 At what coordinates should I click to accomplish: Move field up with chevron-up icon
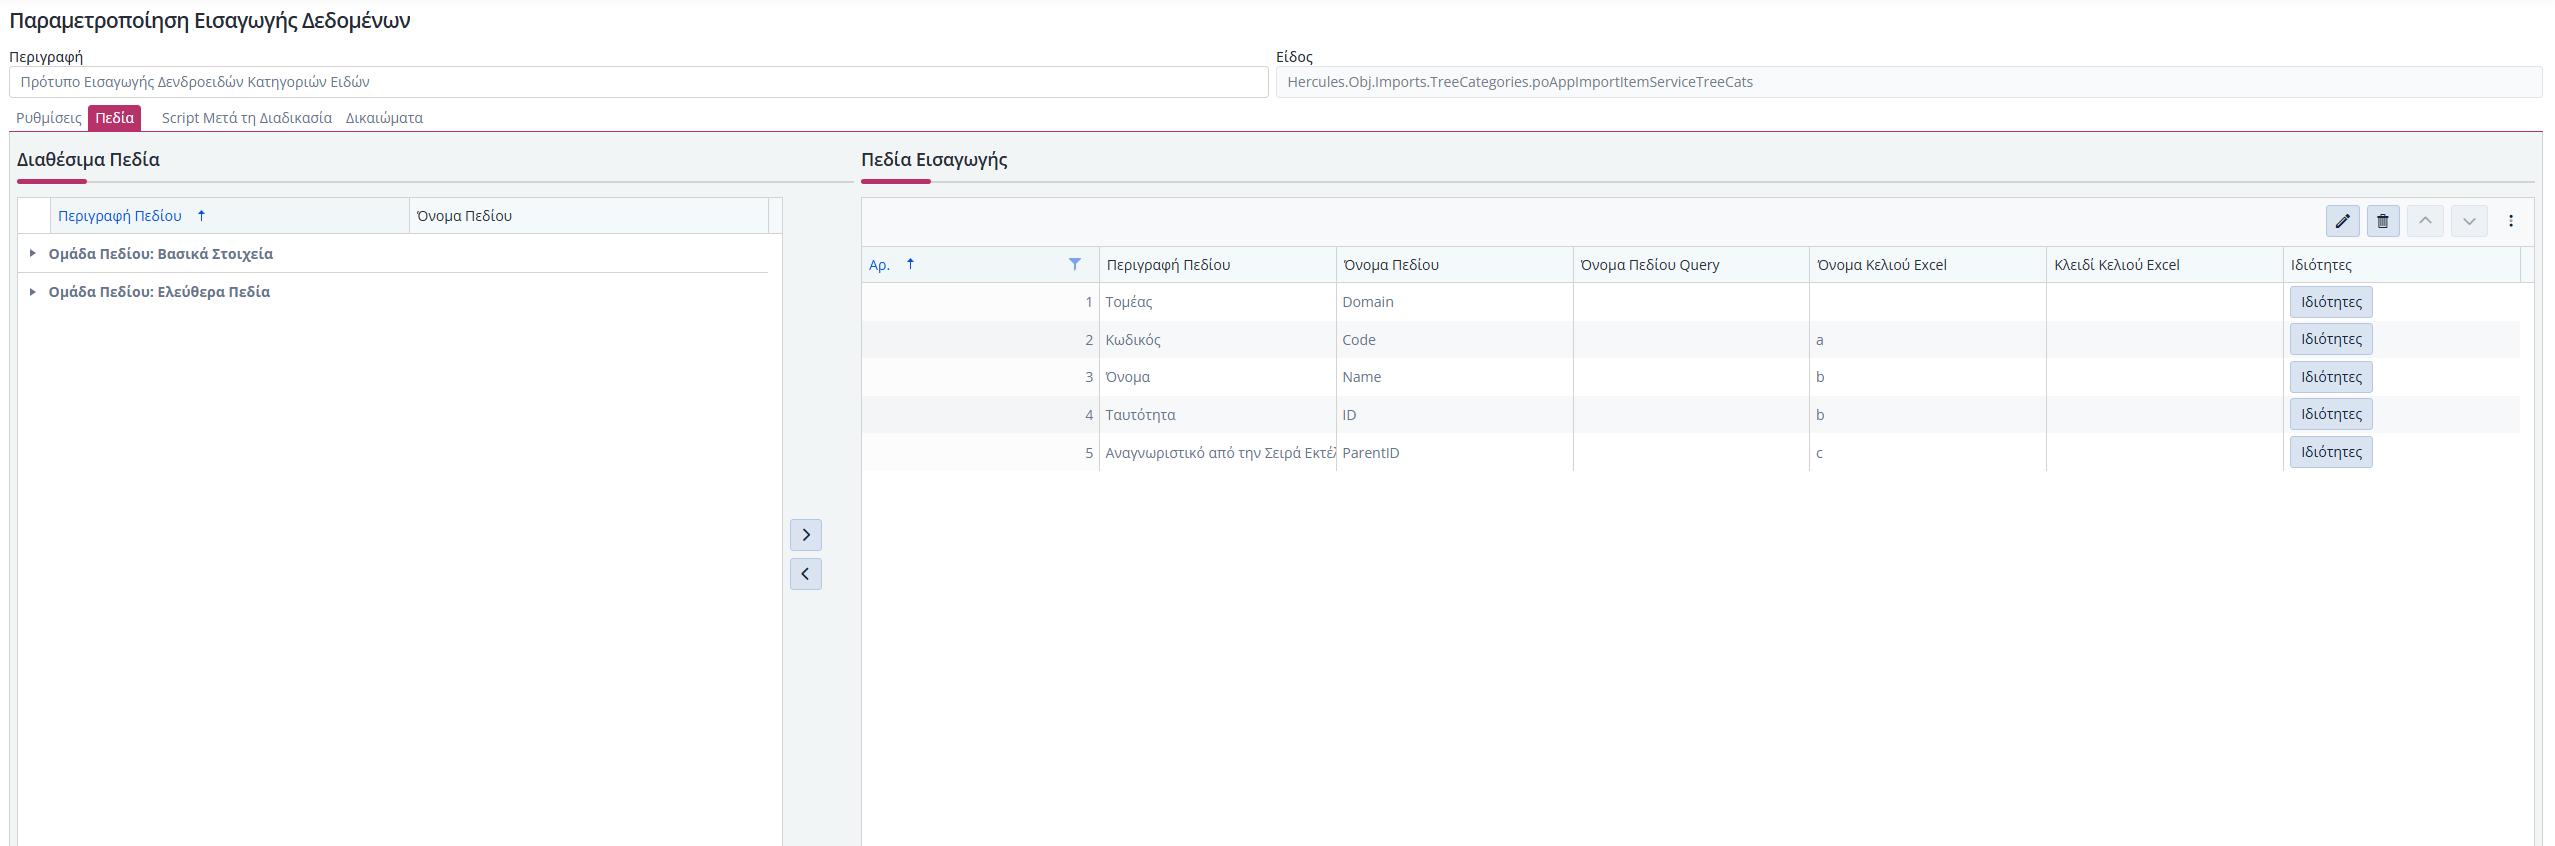tap(2425, 221)
